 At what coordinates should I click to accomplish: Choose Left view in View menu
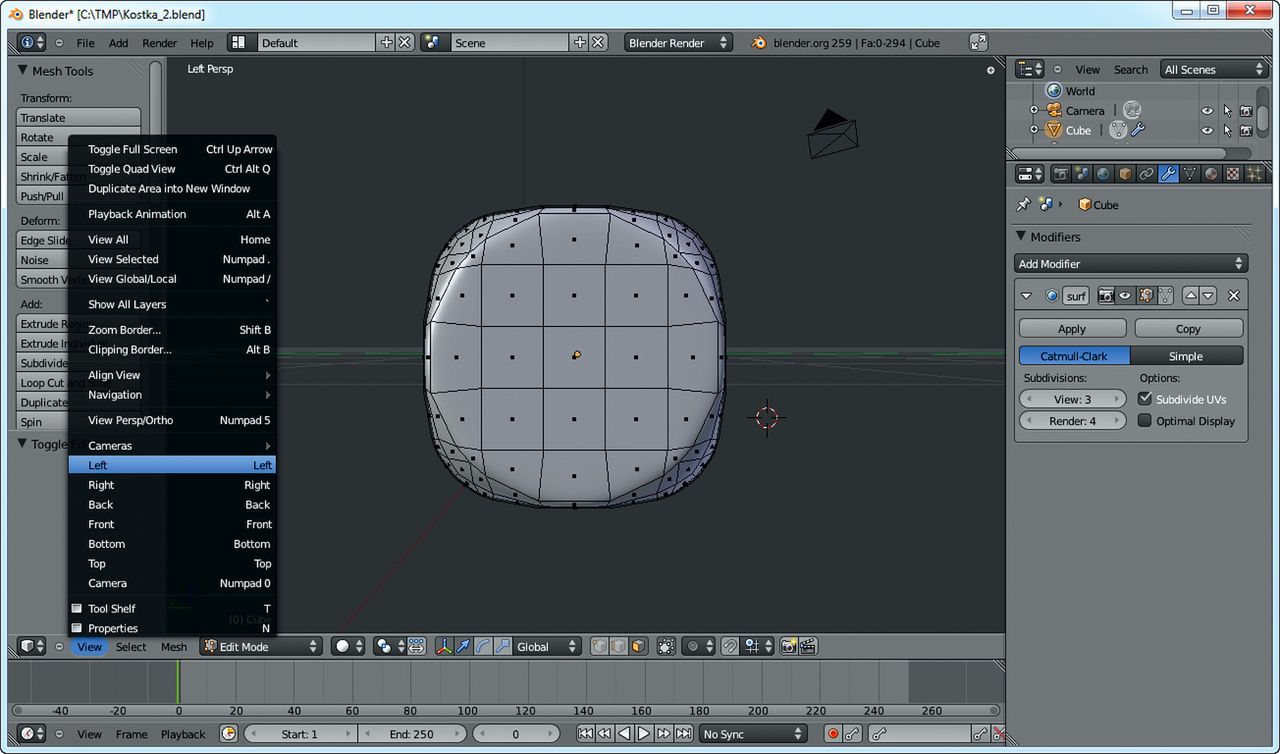coord(172,465)
